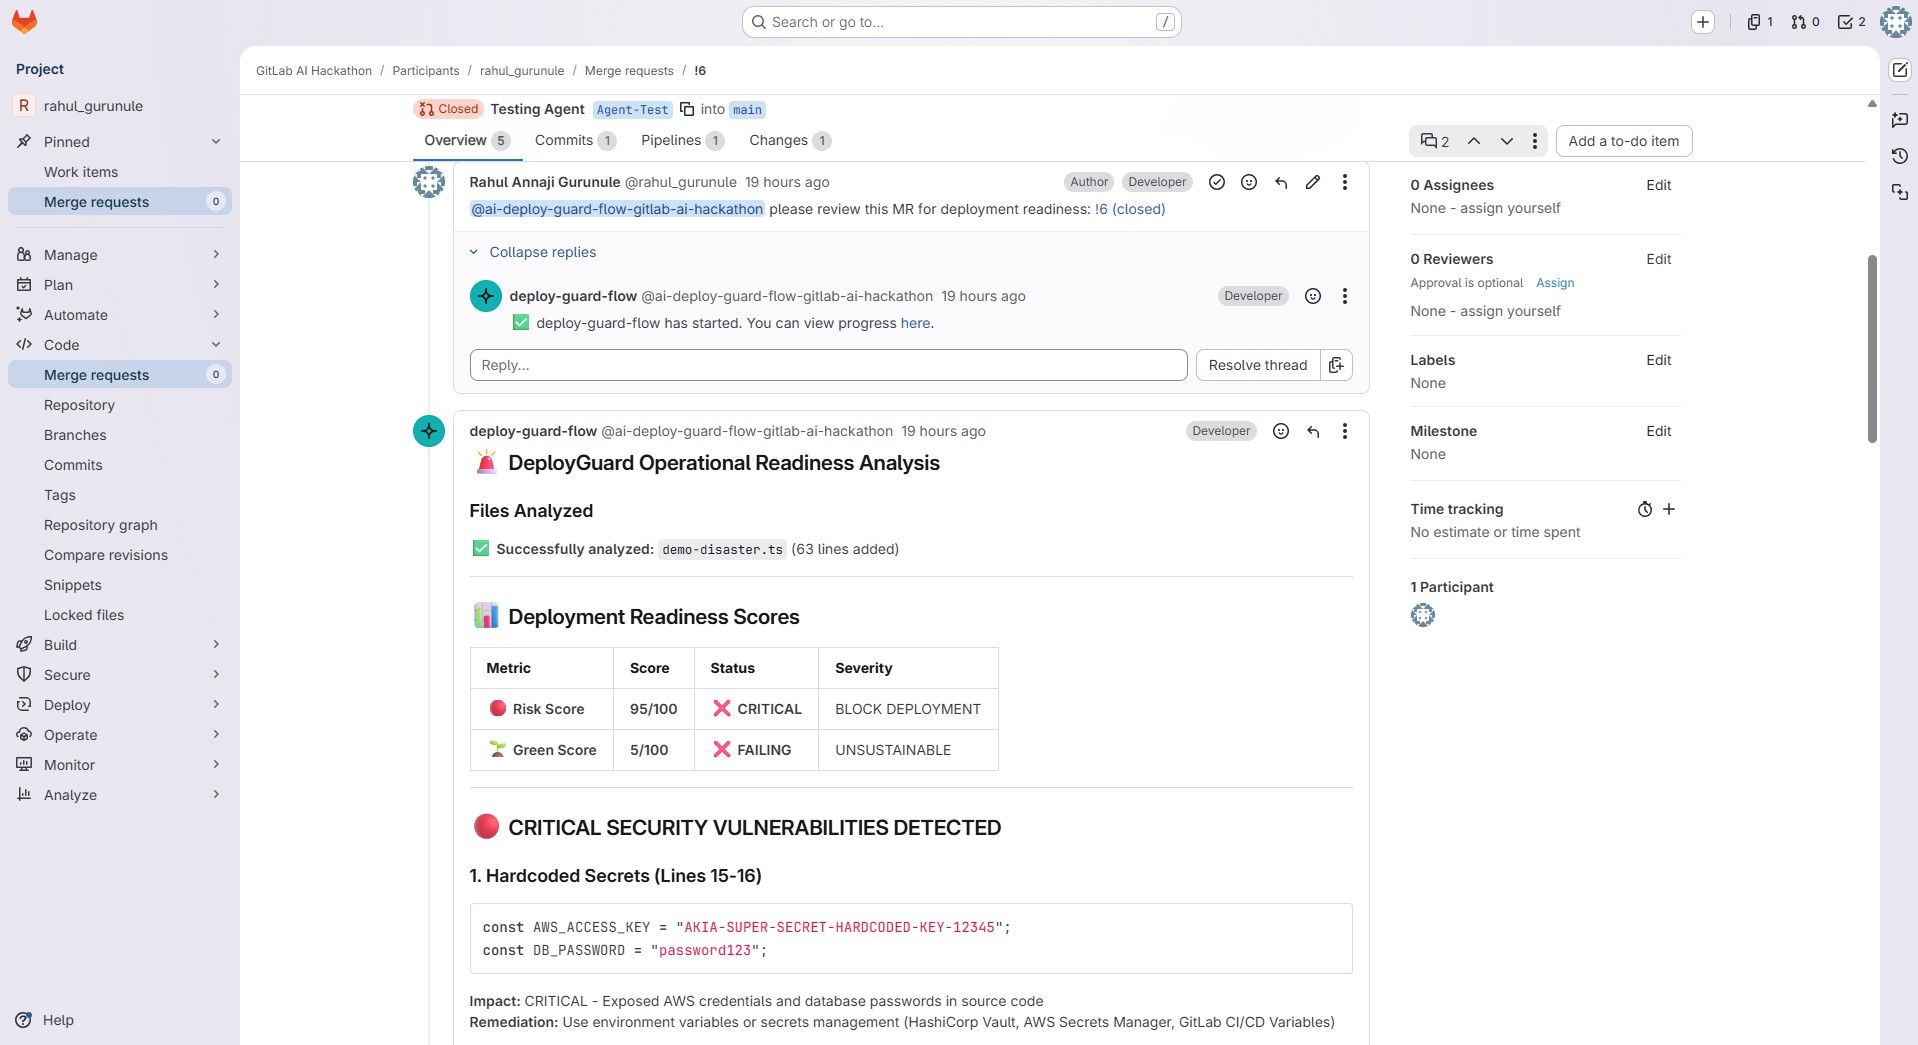Open the !6 (closed) merge request link
This screenshot has width=1918, height=1045.
pos(1130,209)
